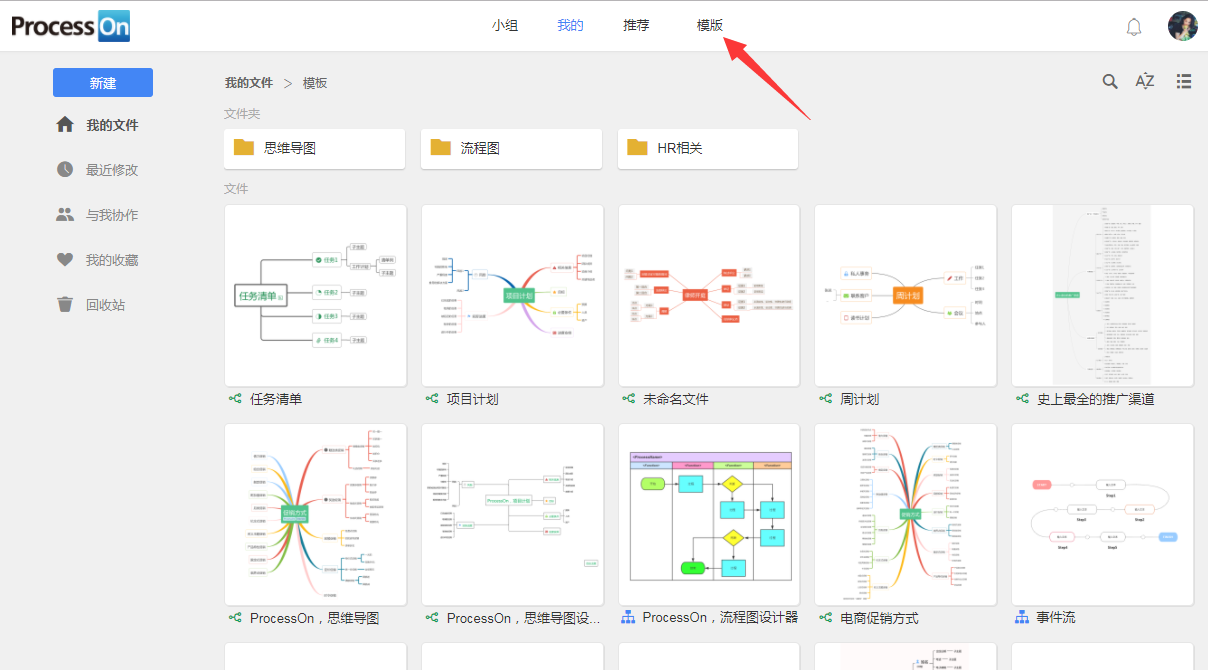Open the 史上最全的推广渠道 thumbnail

(x=1102, y=295)
